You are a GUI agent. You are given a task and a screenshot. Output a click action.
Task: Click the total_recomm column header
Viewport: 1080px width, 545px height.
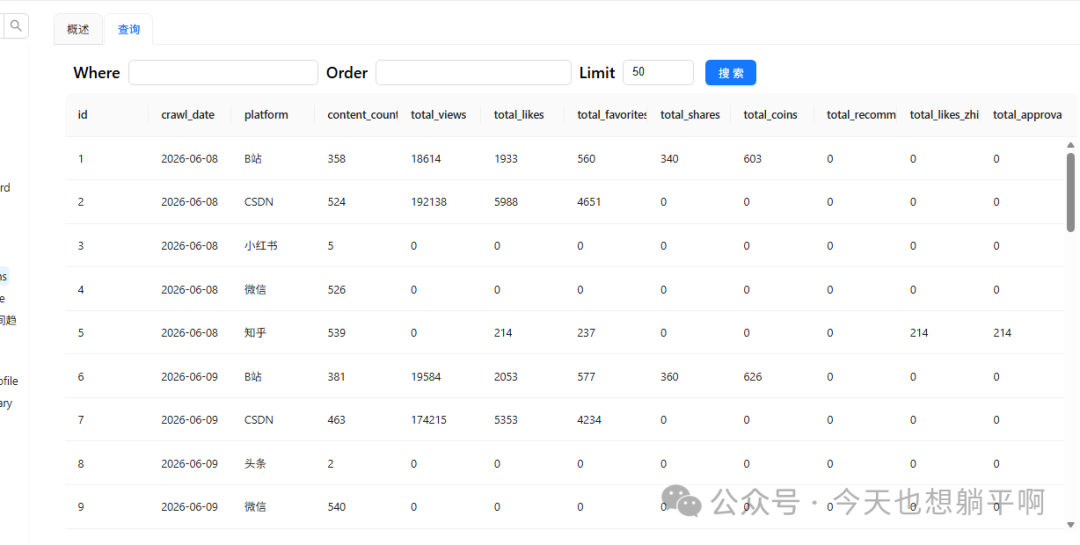[862, 115]
